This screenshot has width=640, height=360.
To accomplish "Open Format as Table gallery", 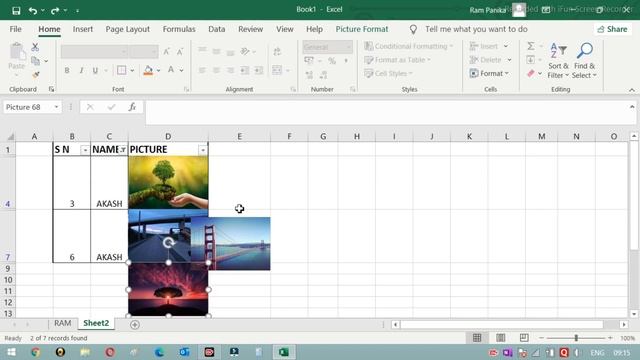I will point(398,60).
